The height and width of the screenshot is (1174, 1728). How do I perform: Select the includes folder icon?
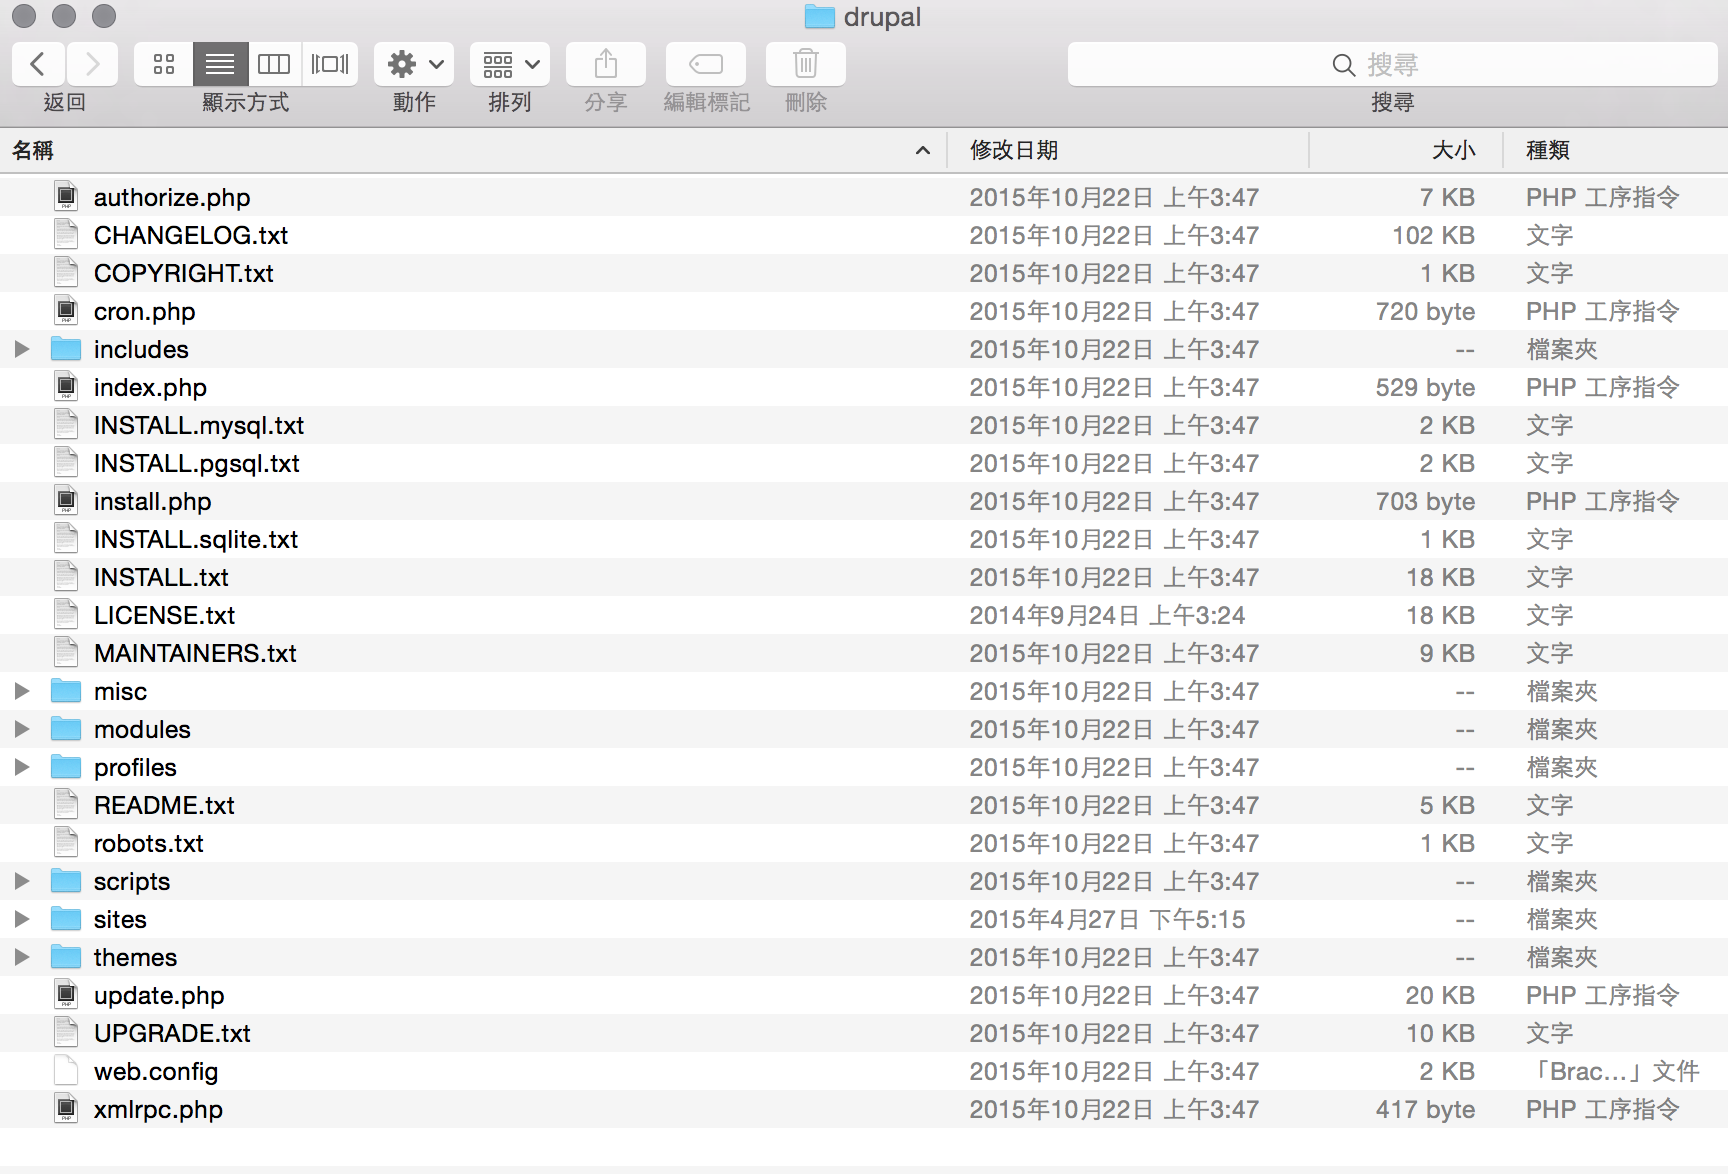pos(66,349)
